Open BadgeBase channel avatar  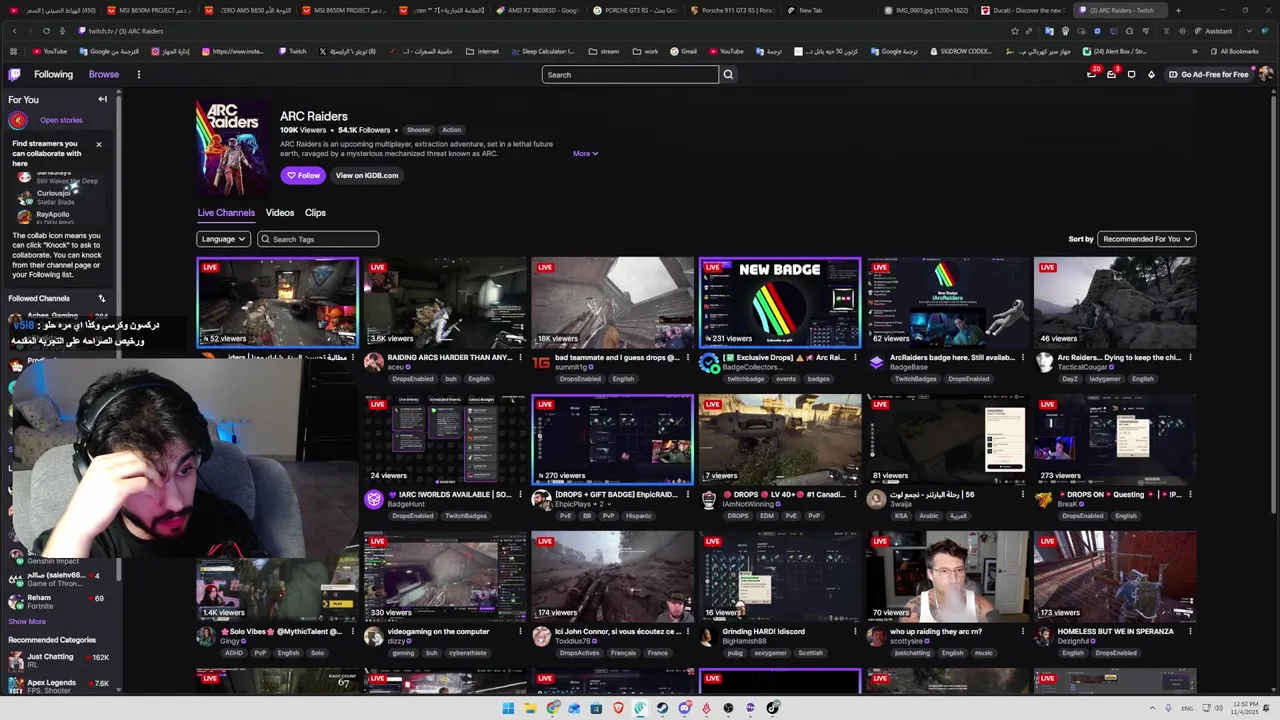(x=876, y=362)
